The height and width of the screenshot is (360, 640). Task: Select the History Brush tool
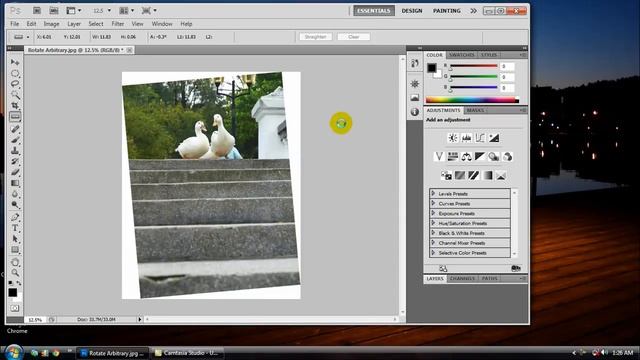coord(15,162)
